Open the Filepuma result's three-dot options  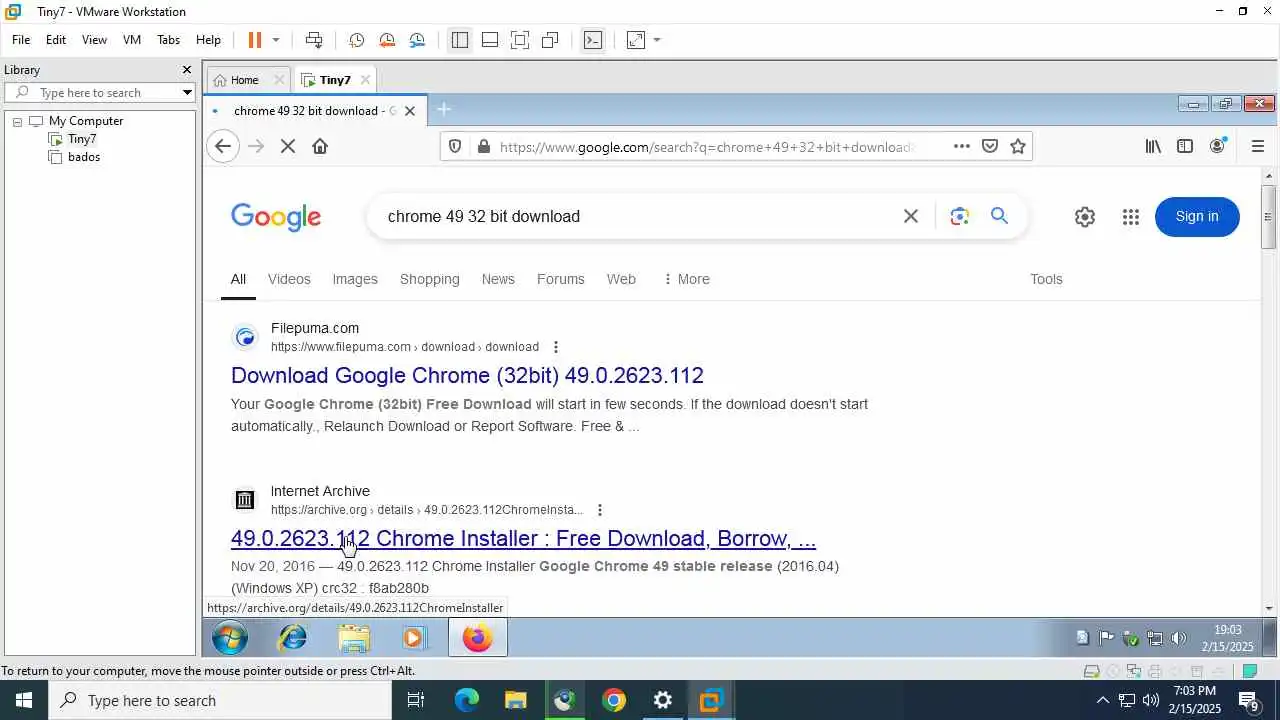click(x=556, y=347)
